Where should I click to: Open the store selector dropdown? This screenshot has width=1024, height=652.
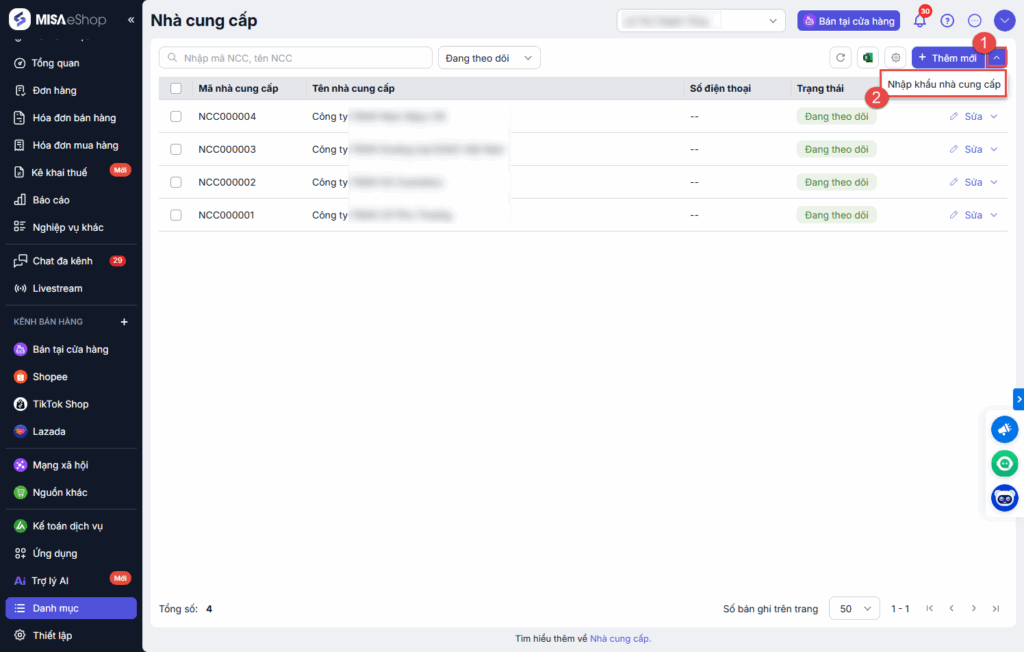701,21
